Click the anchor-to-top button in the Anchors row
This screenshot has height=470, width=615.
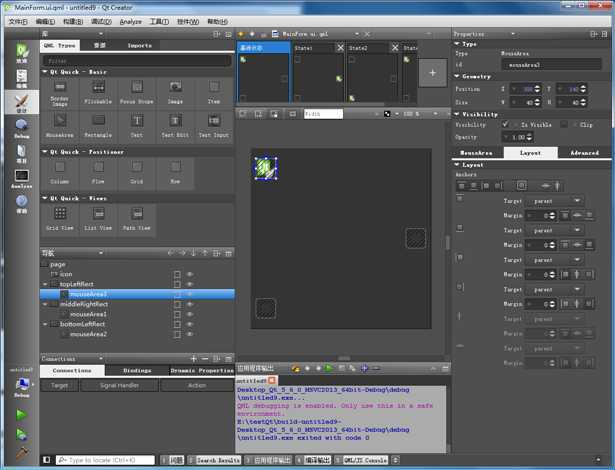pos(462,186)
